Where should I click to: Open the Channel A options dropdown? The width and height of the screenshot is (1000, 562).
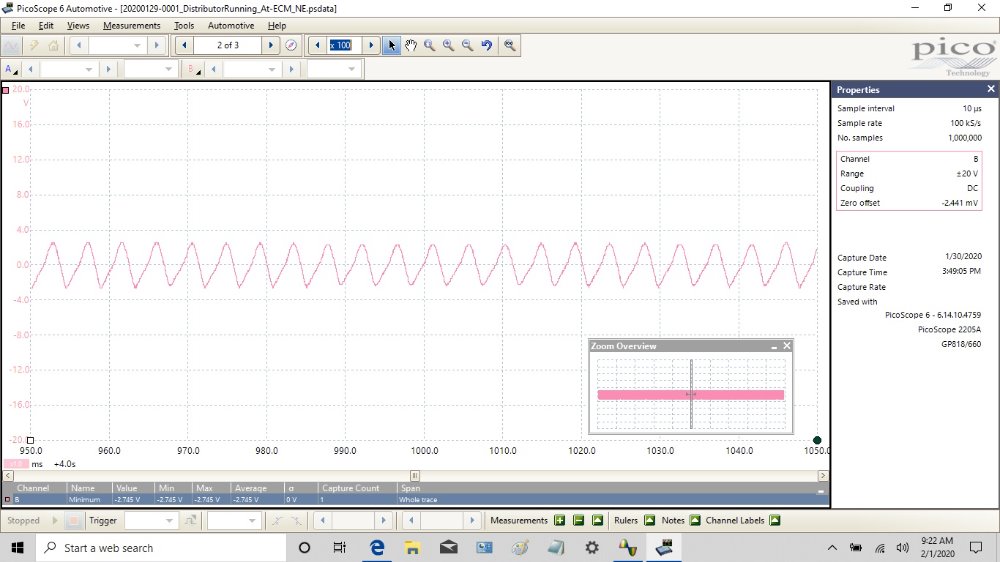click(x=12, y=69)
